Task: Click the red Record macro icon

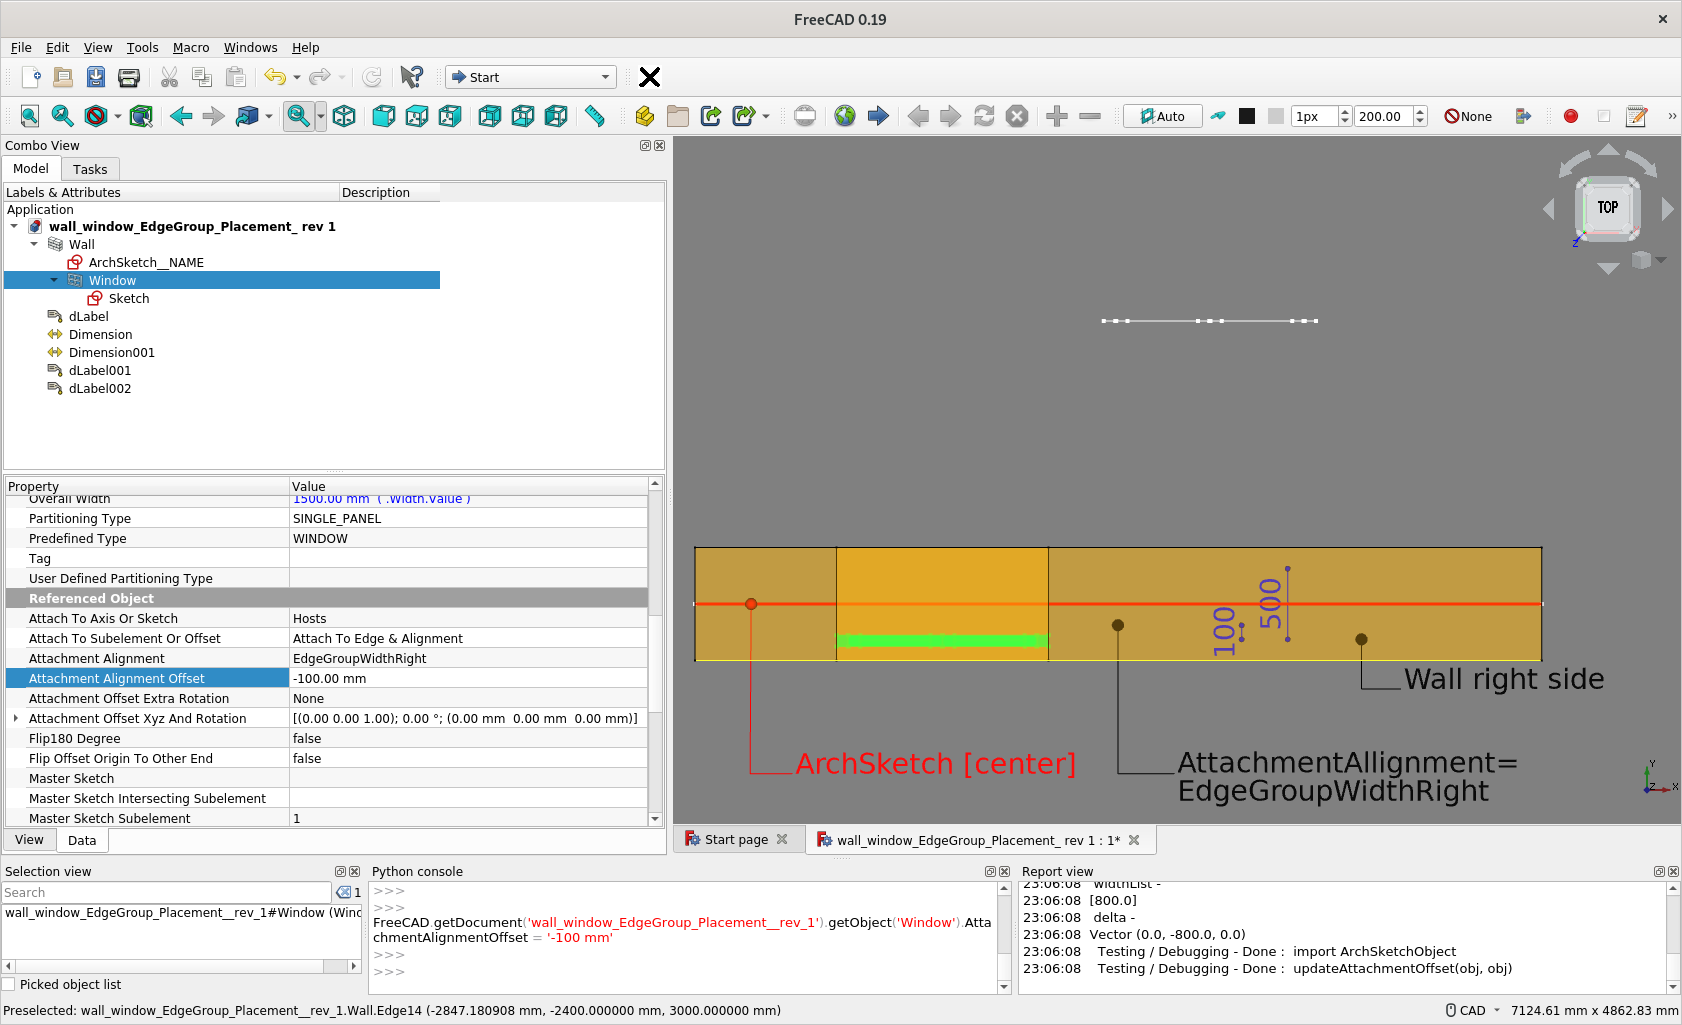Action: point(1571,116)
